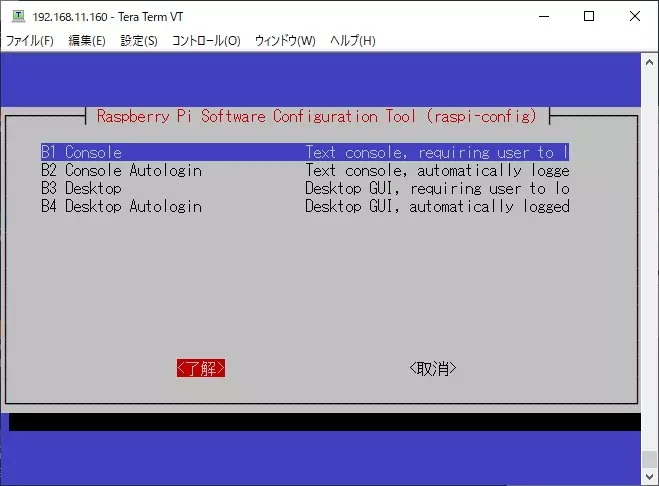Viewport: 659px width, 486px height.
Task: Click 'Text console, automatically logge' description
Action: pos(437,170)
